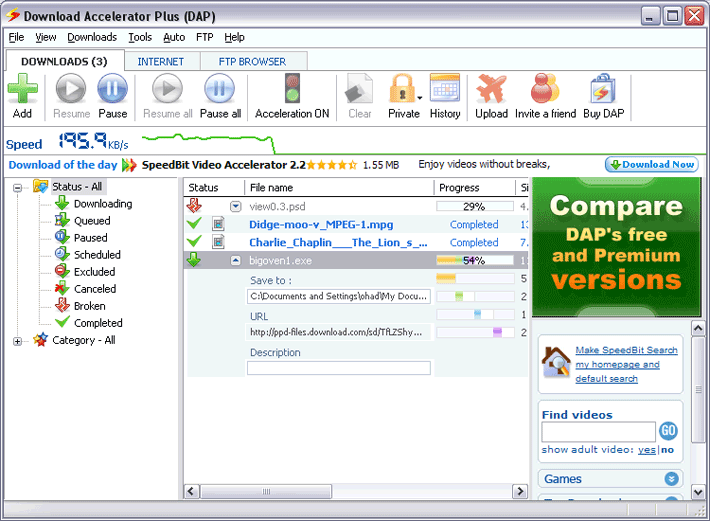Select the Queued status filter
Screen dimensions: 710x521
coord(92,221)
